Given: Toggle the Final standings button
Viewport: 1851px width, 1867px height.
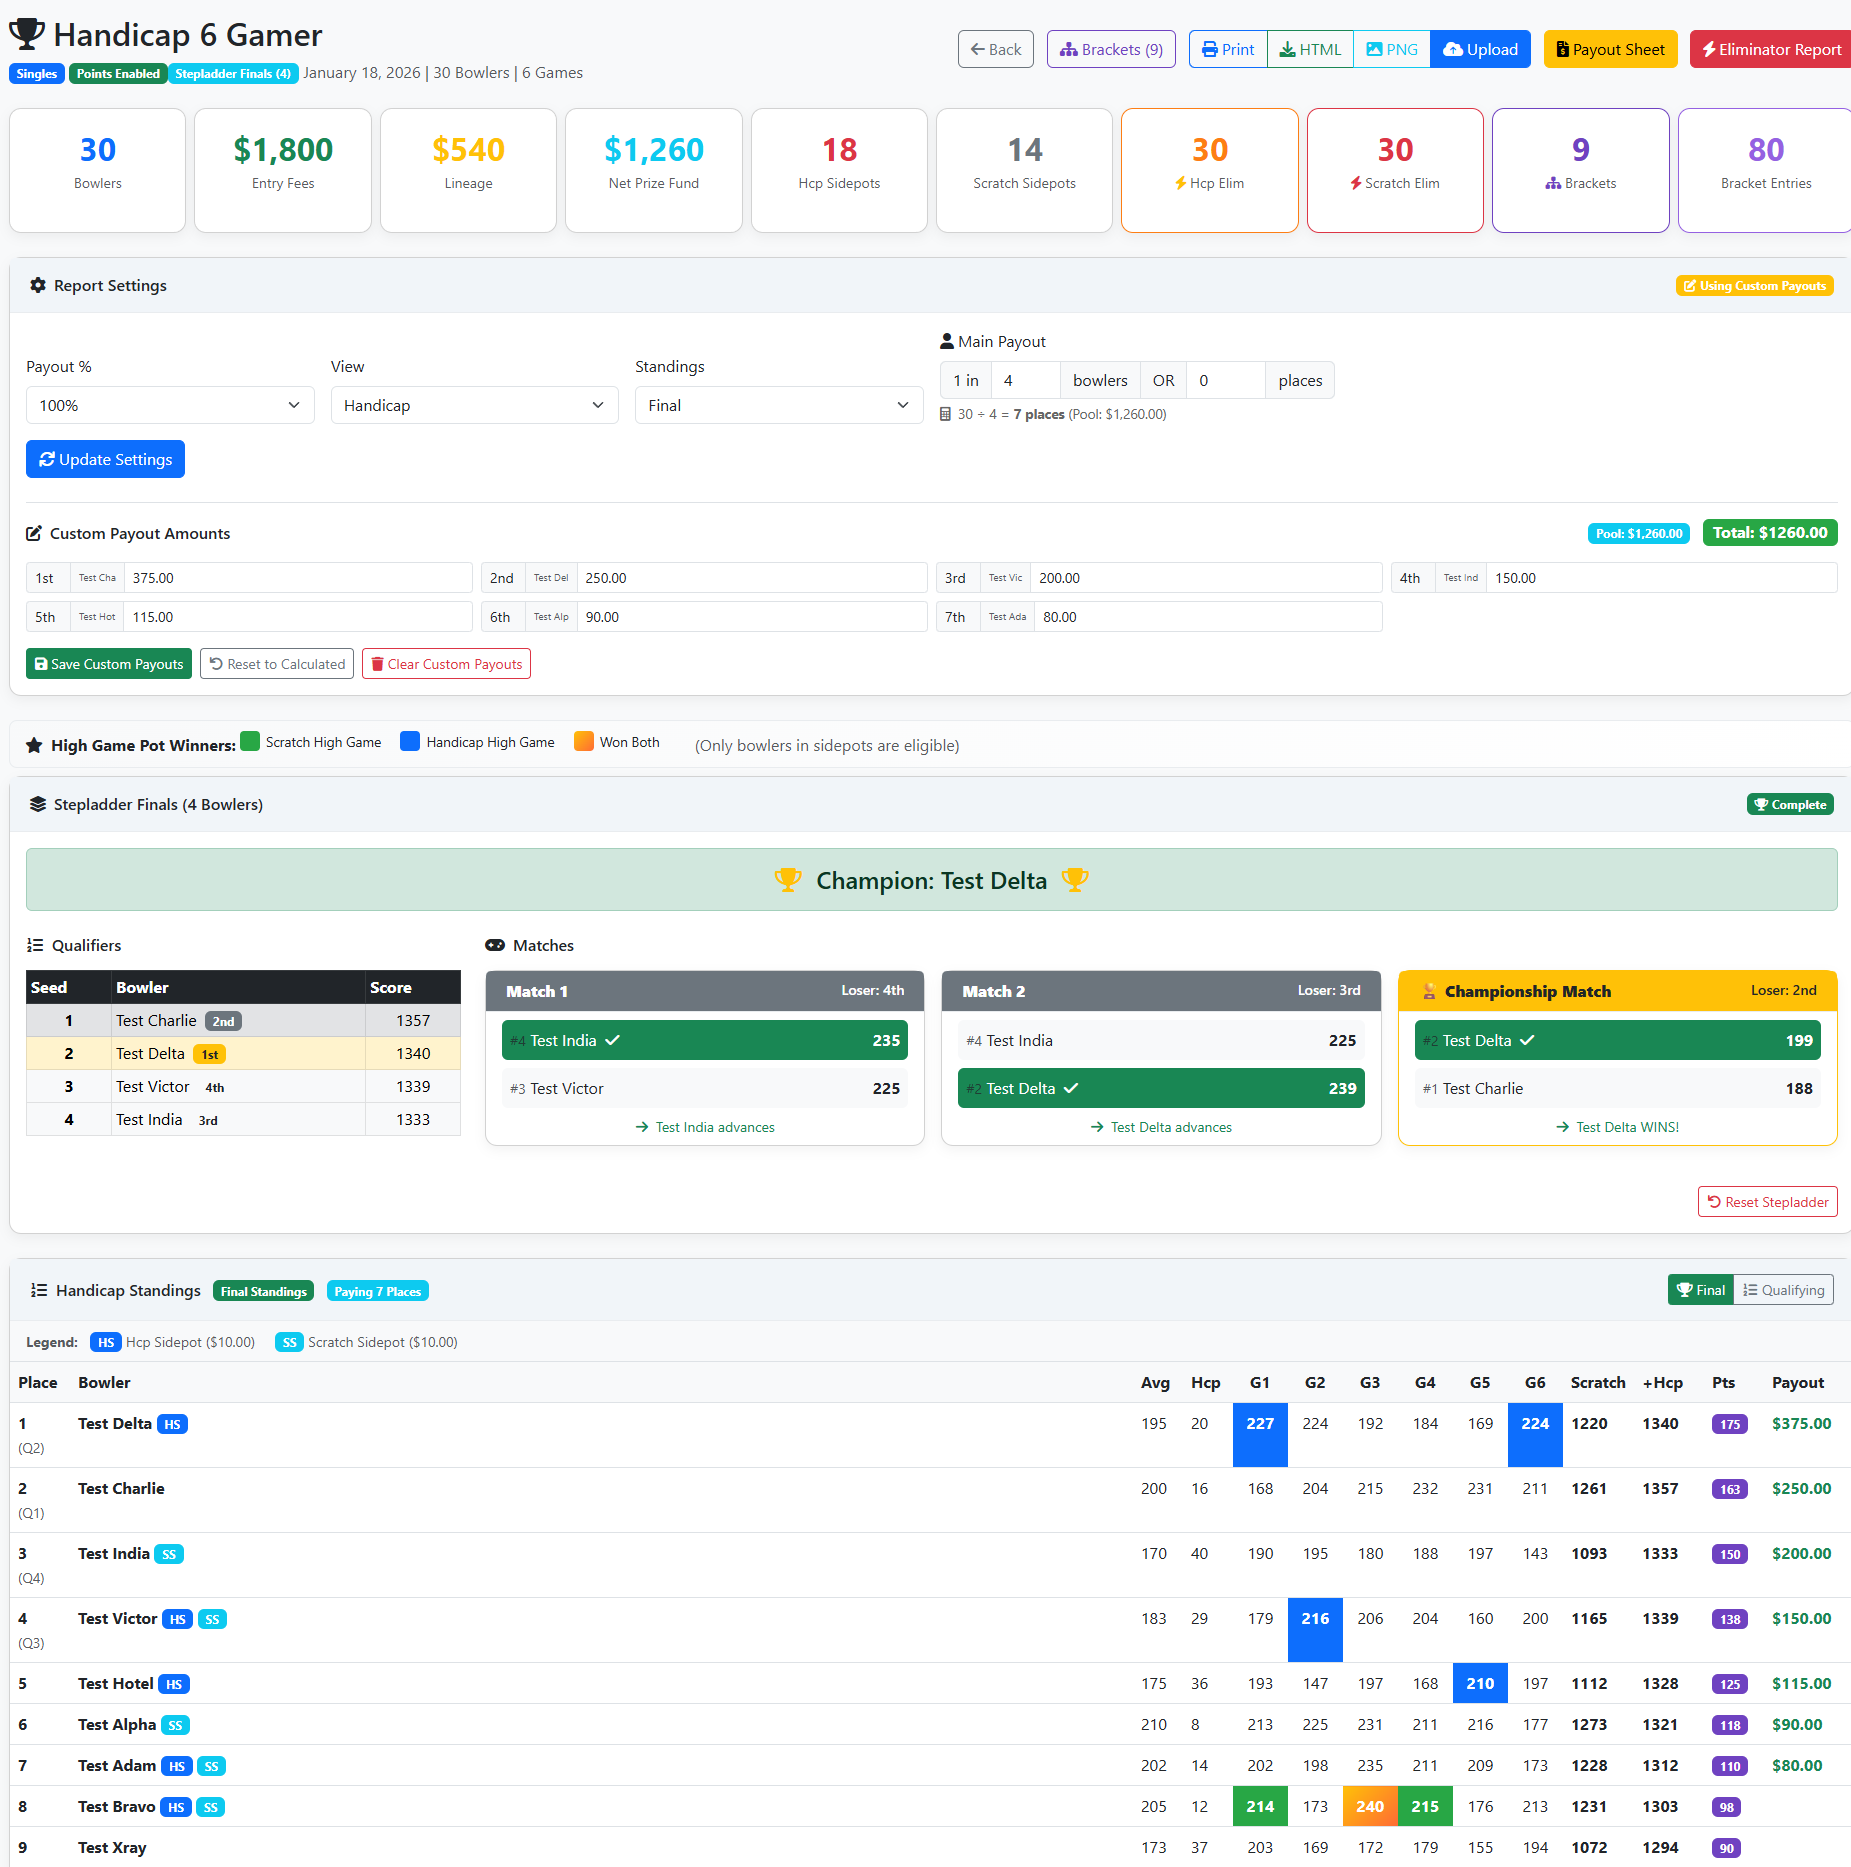Looking at the screenshot, I should 1701,1290.
